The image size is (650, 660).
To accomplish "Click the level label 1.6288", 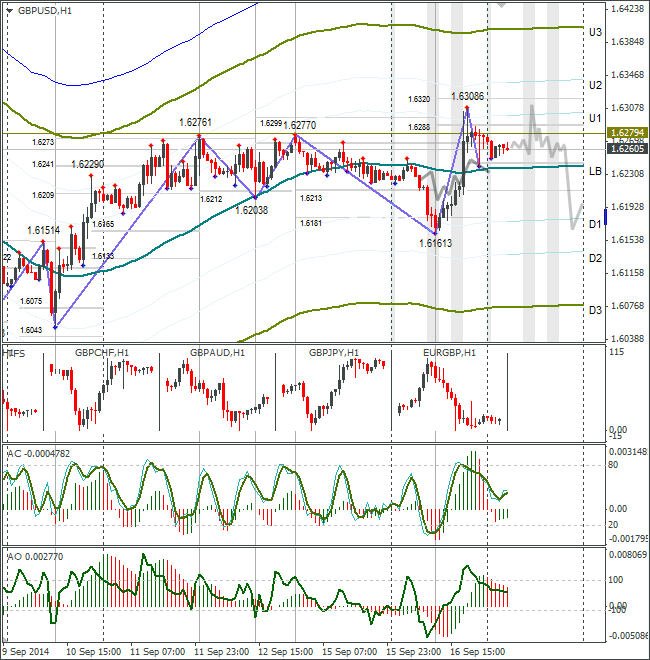I will click(x=419, y=127).
